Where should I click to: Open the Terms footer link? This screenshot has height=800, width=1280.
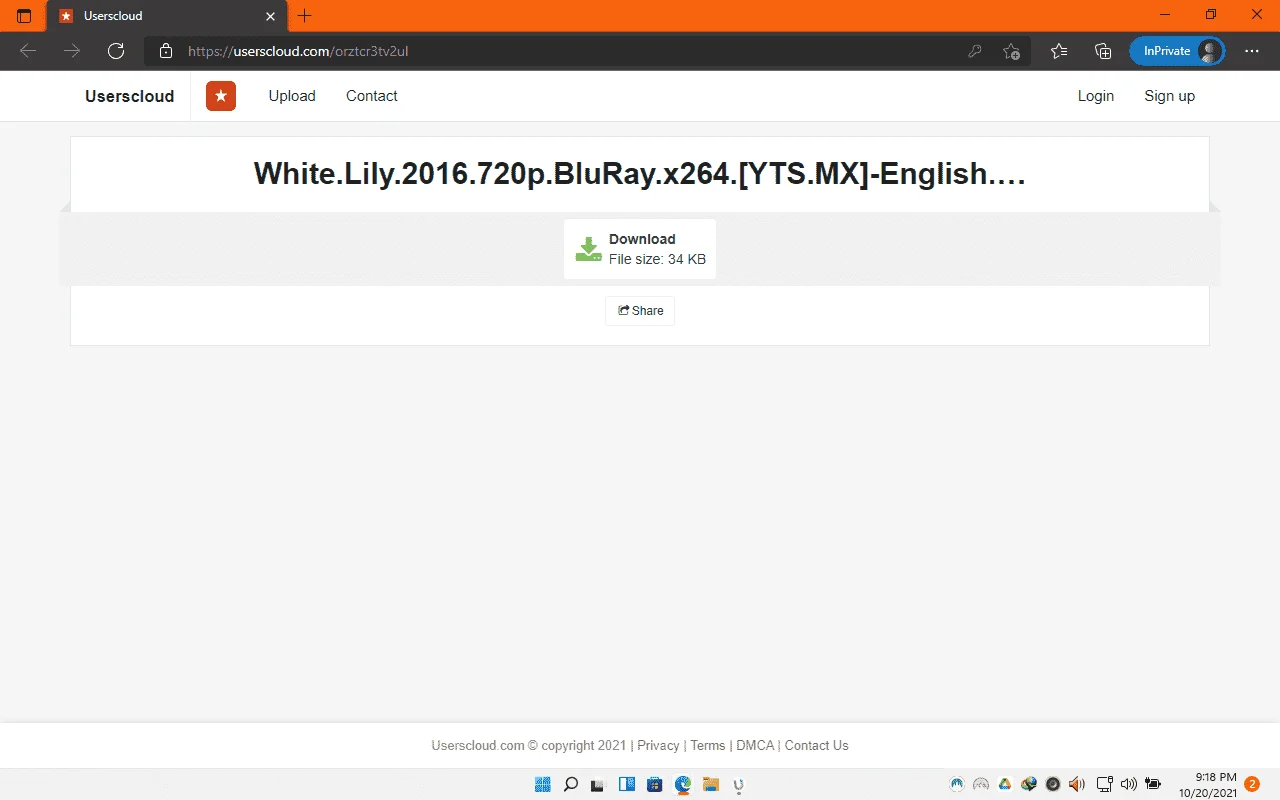click(708, 745)
